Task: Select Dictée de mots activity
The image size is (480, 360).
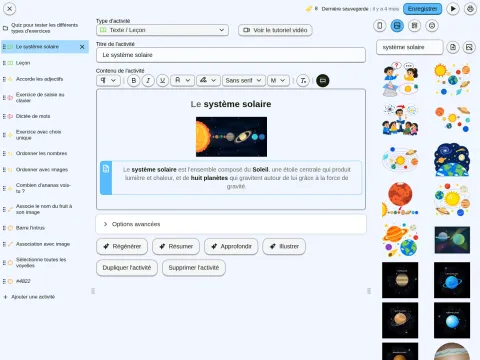Action: click(45, 116)
